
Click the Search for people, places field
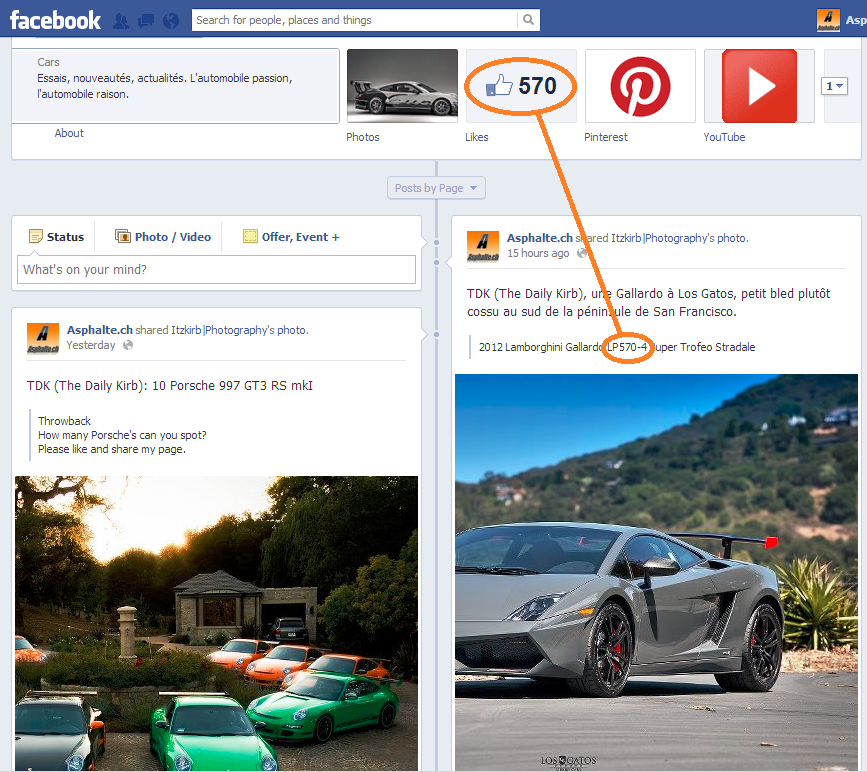(354, 20)
